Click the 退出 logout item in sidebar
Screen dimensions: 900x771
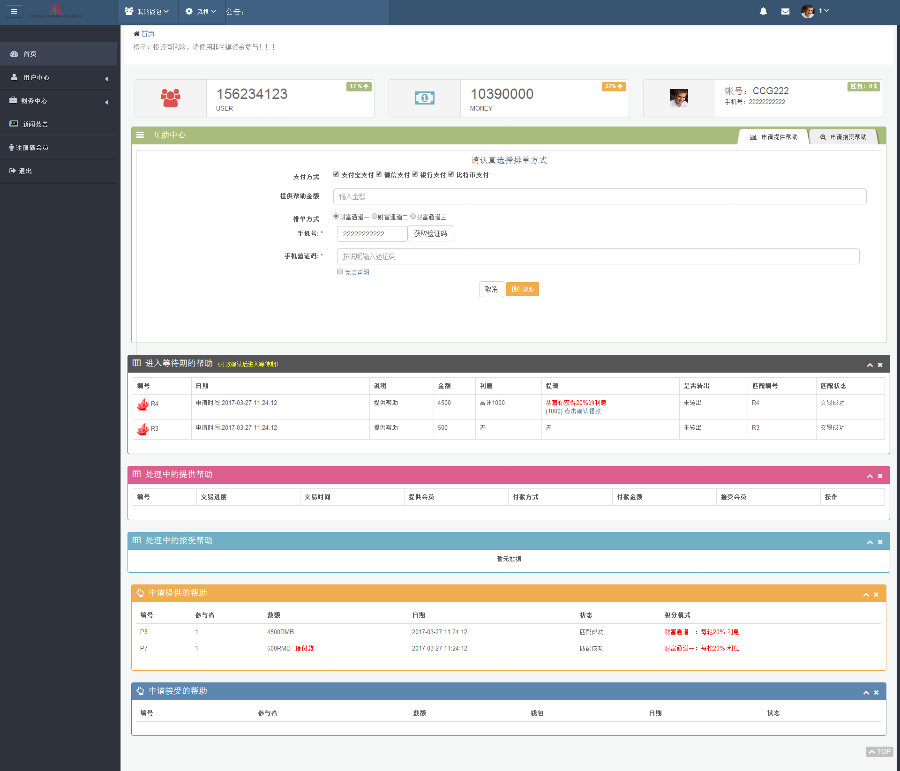[26, 171]
